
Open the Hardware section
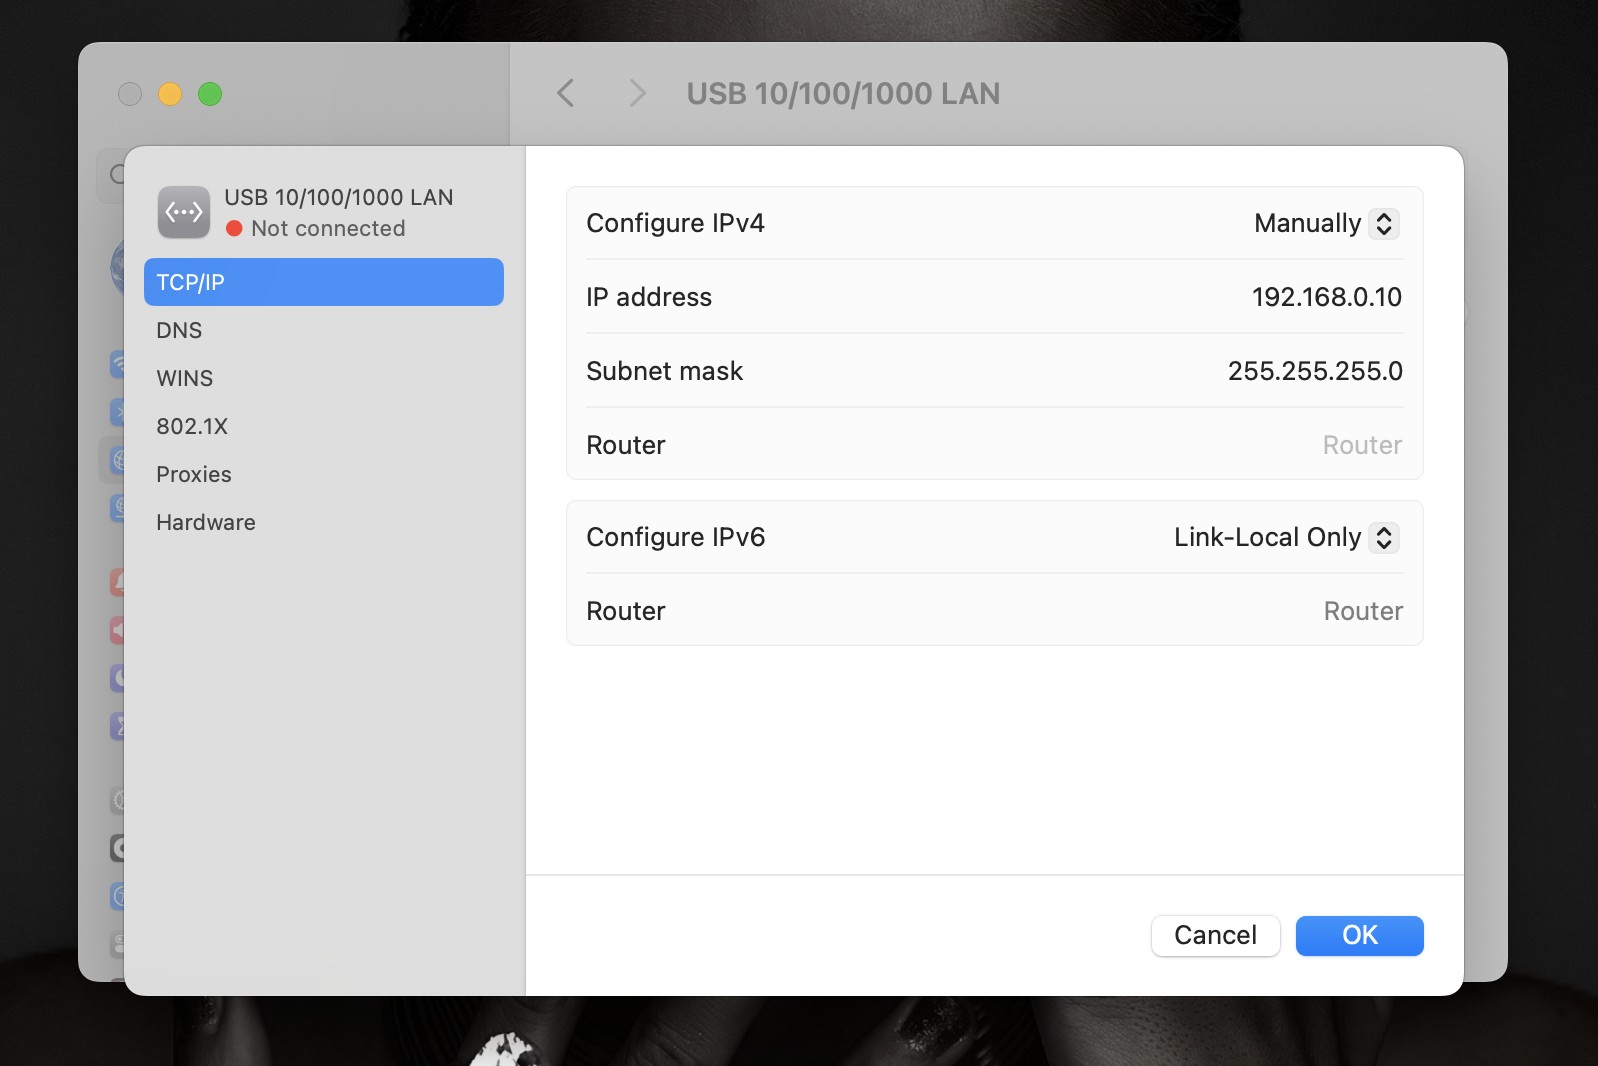(x=206, y=522)
